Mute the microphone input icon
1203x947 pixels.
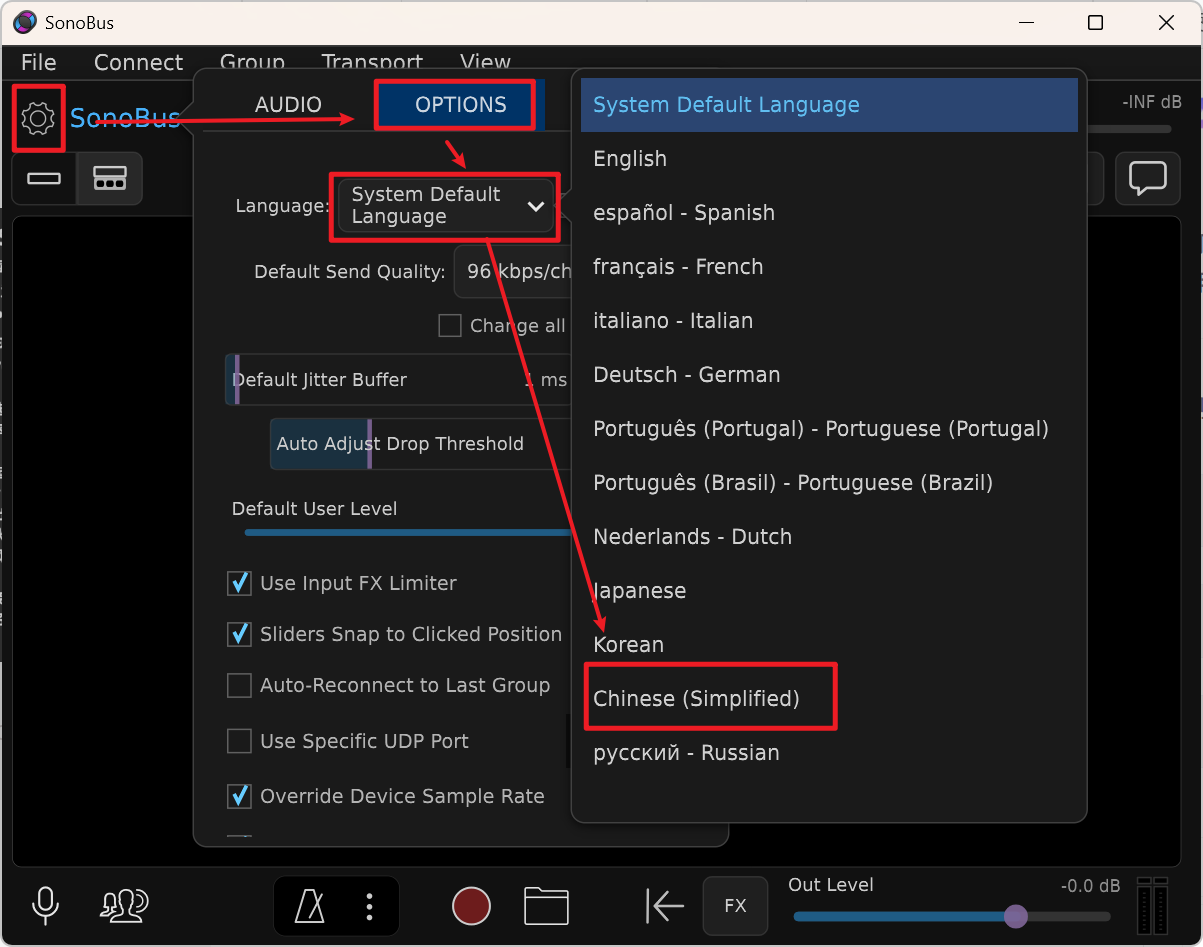[45, 905]
